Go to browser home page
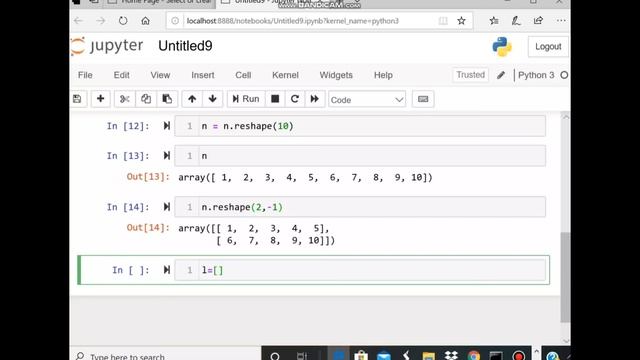Viewport: 640px width, 360px height. pyautogui.click(x=145, y=21)
